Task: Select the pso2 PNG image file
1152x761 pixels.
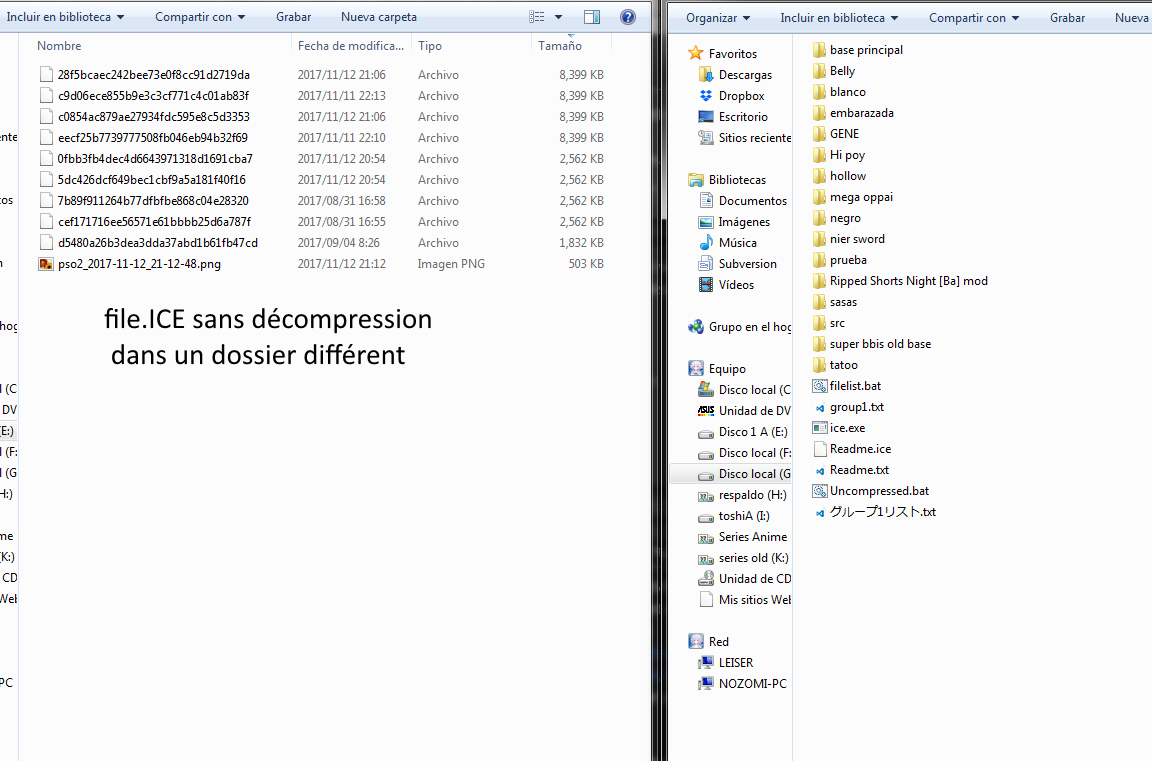Action: [139, 264]
